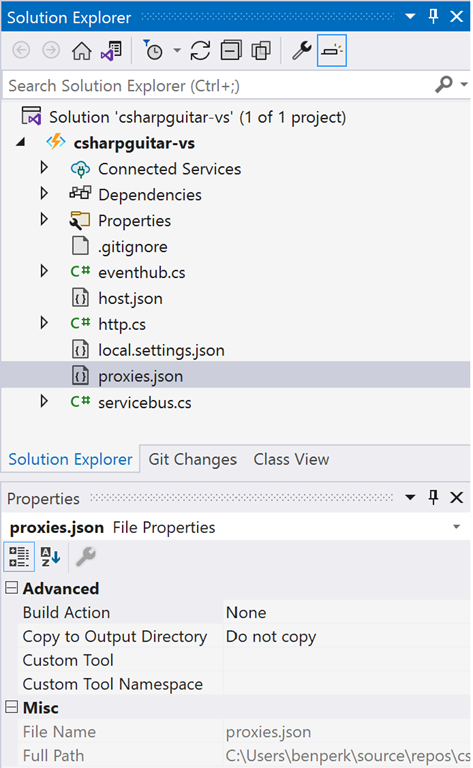Toggle Categorized view in Properties panel
The image size is (473, 768).
19,556
